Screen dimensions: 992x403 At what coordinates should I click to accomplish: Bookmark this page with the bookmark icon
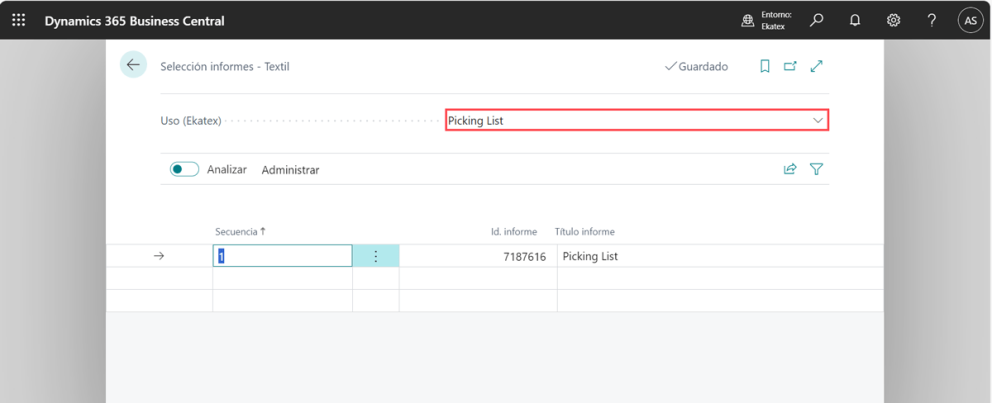tap(764, 66)
